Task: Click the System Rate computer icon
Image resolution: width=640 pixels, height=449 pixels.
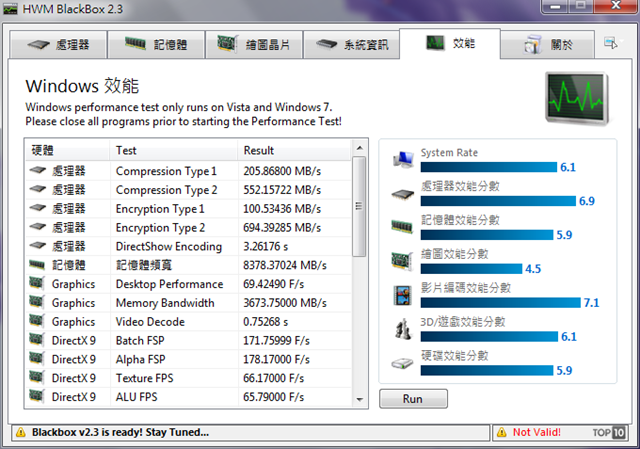Action: 403,160
